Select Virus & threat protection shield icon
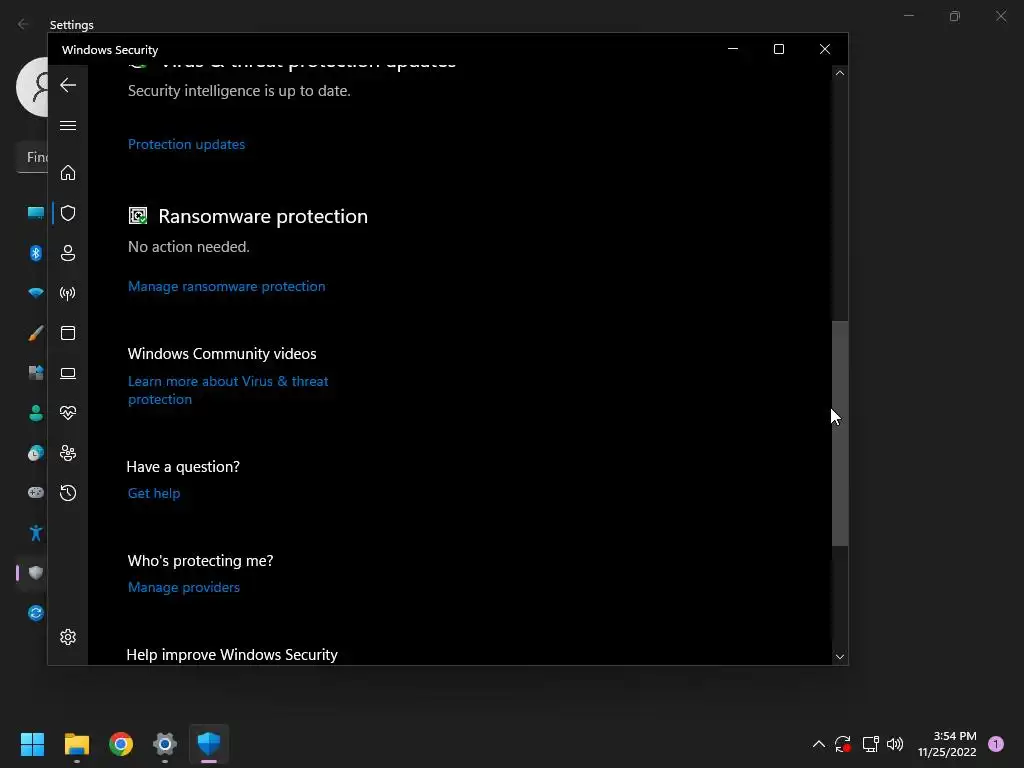 [68, 213]
